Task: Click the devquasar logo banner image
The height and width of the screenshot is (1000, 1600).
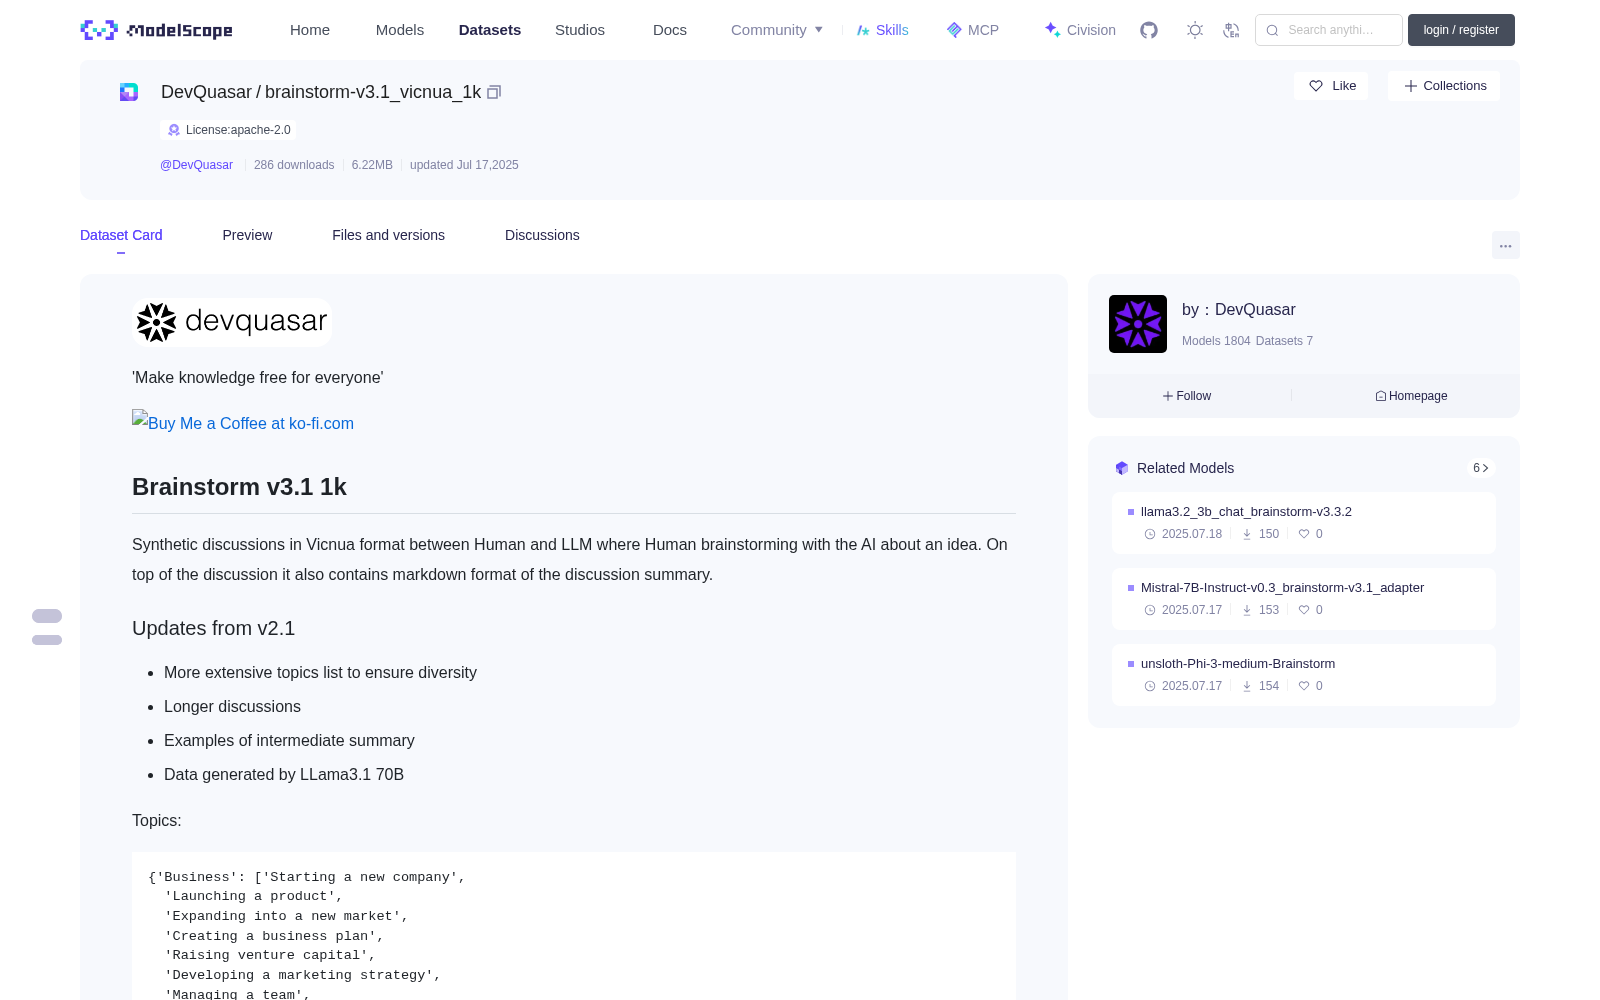Action: tap(232, 322)
